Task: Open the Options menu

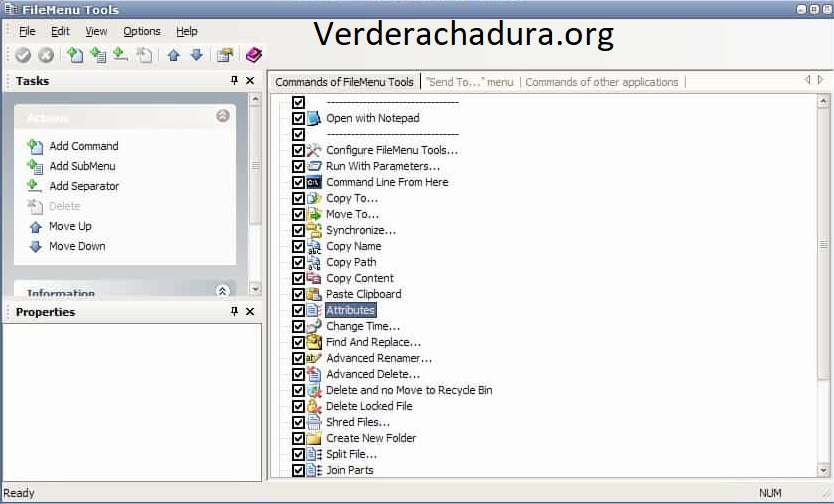Action: pyautogui.click(x=141, y=31)
